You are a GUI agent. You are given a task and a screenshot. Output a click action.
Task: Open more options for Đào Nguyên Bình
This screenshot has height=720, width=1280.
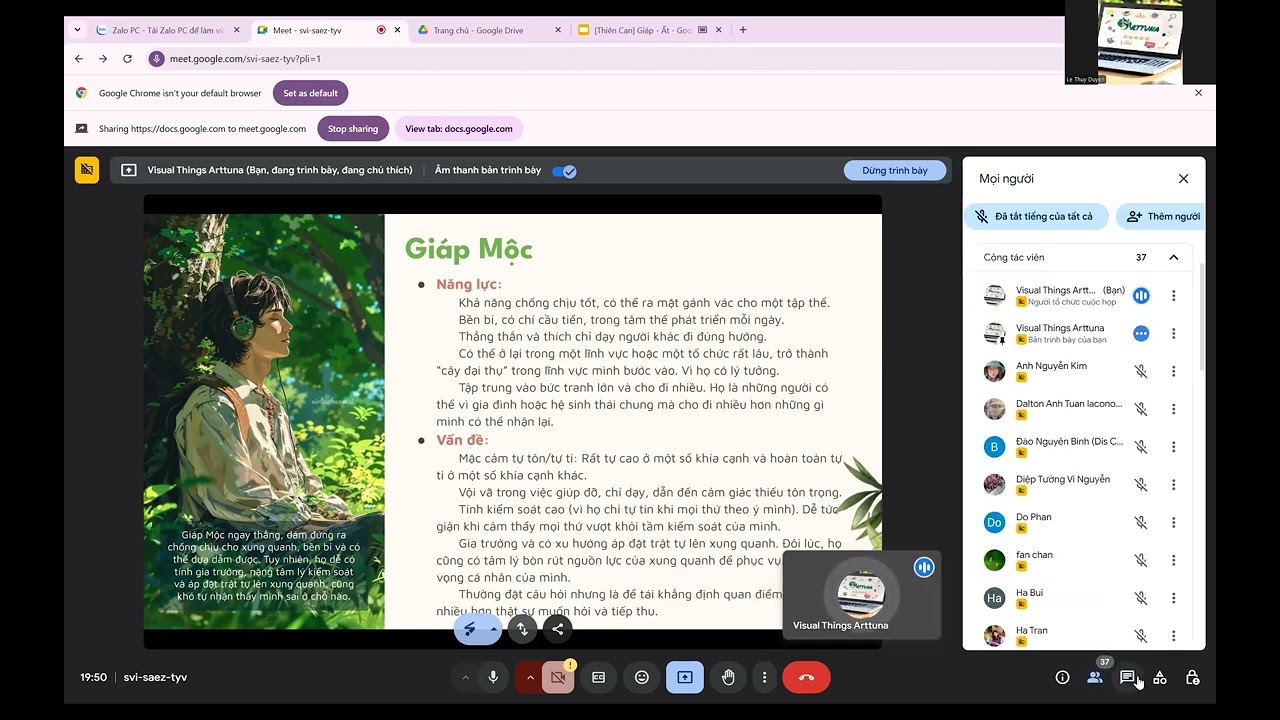pyautogui.click(x=1174, y=447)
